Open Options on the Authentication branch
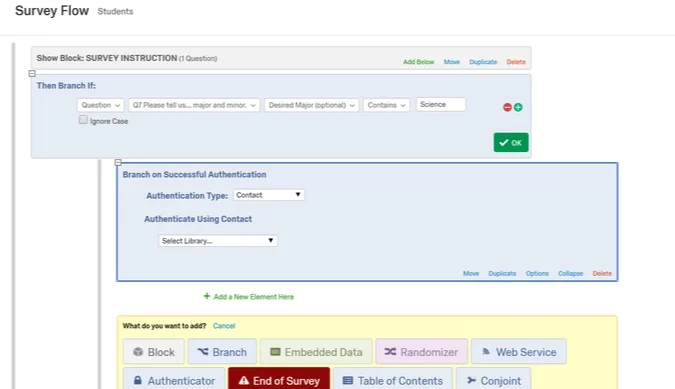Screen dimensions: 675x389 coord(537,273)
